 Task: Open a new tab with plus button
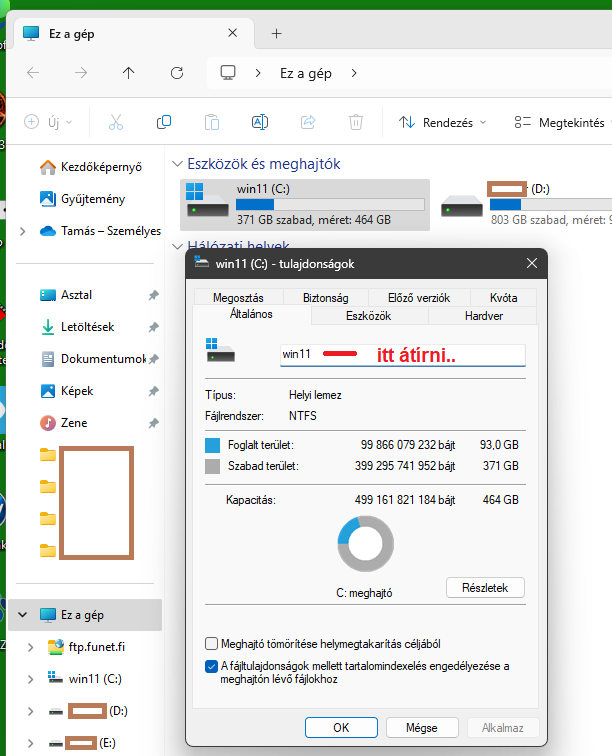coord(276,34)
